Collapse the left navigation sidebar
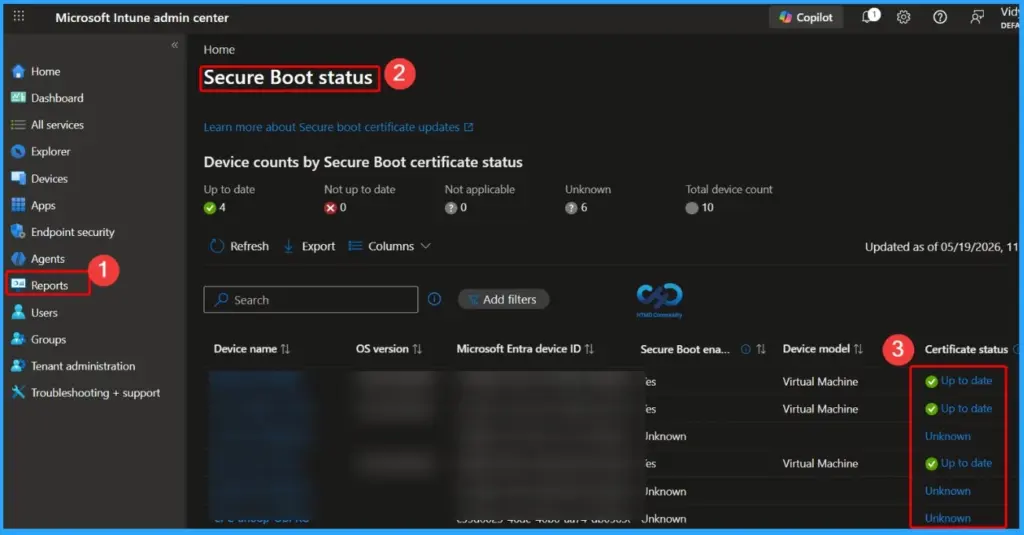 (174, 45)
